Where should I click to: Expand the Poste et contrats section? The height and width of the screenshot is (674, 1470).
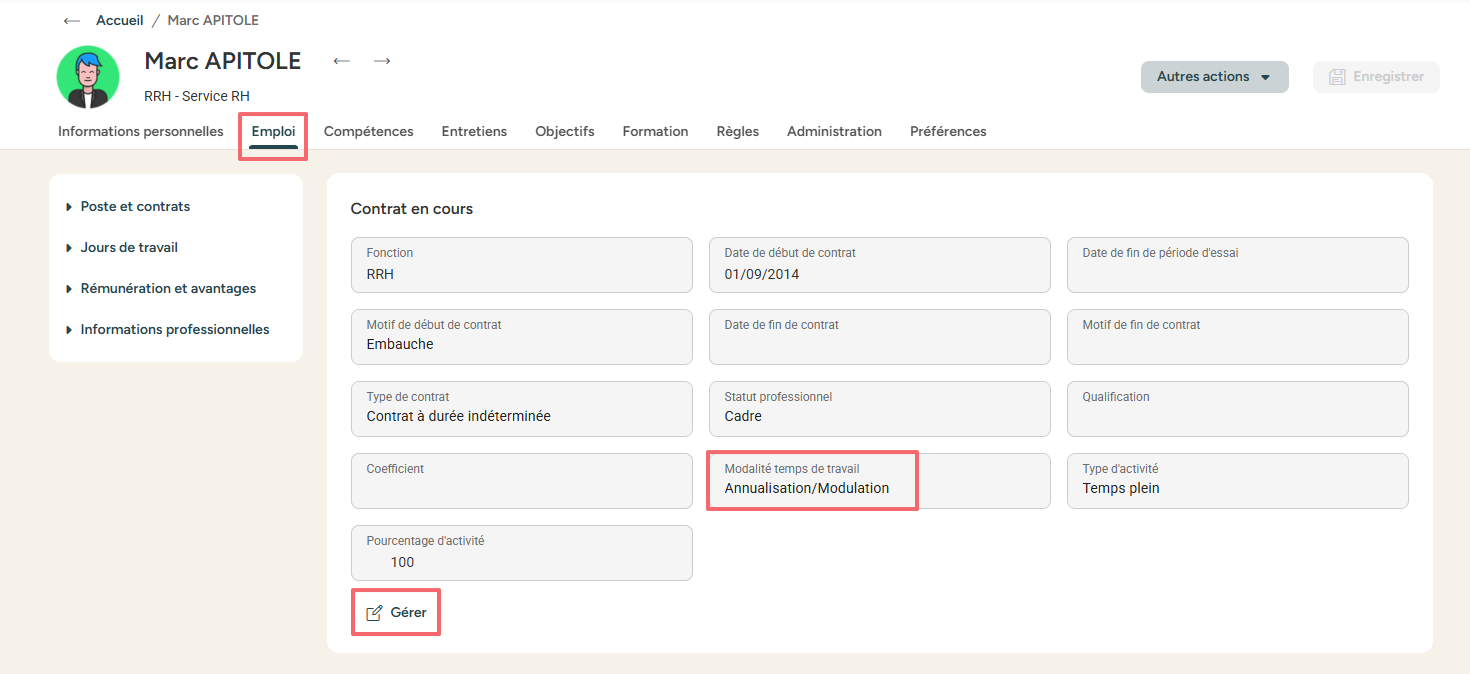[x=135, y=207]
